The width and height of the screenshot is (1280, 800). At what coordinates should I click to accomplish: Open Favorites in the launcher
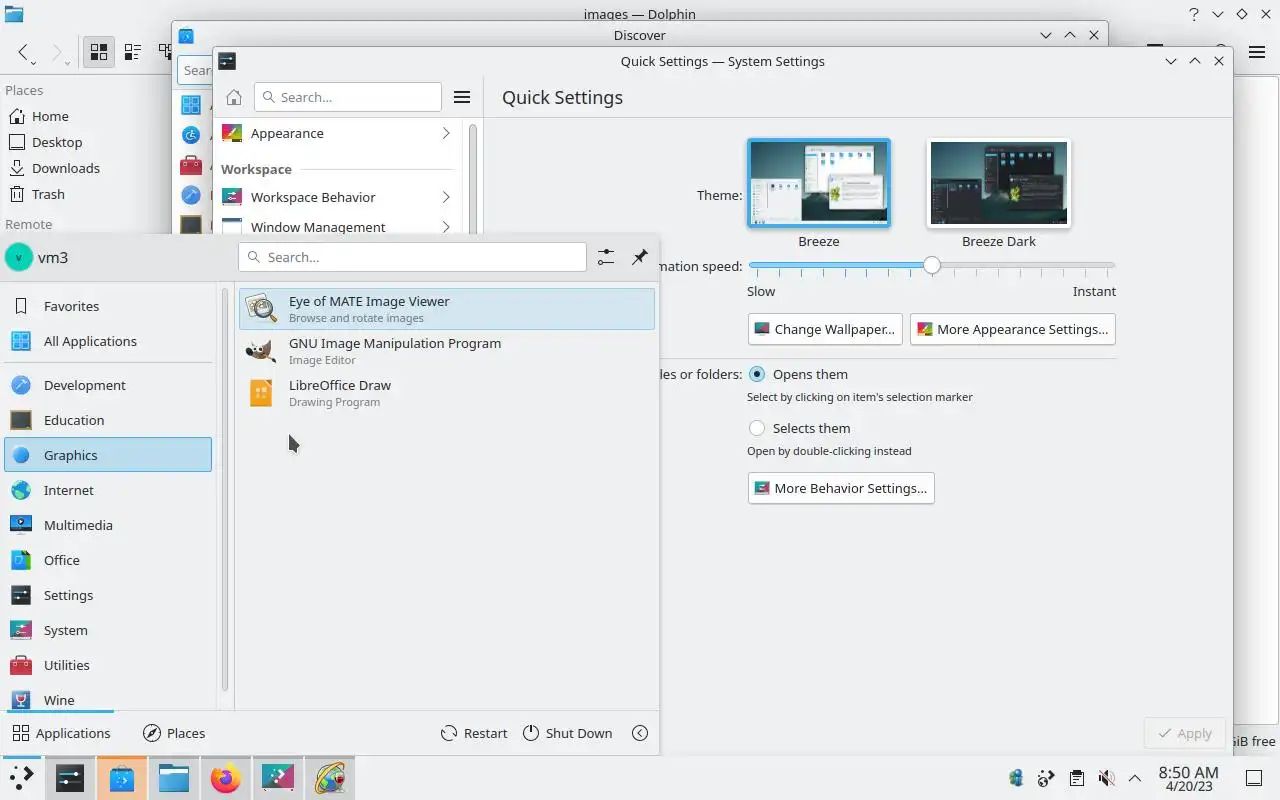coord(108,306)
